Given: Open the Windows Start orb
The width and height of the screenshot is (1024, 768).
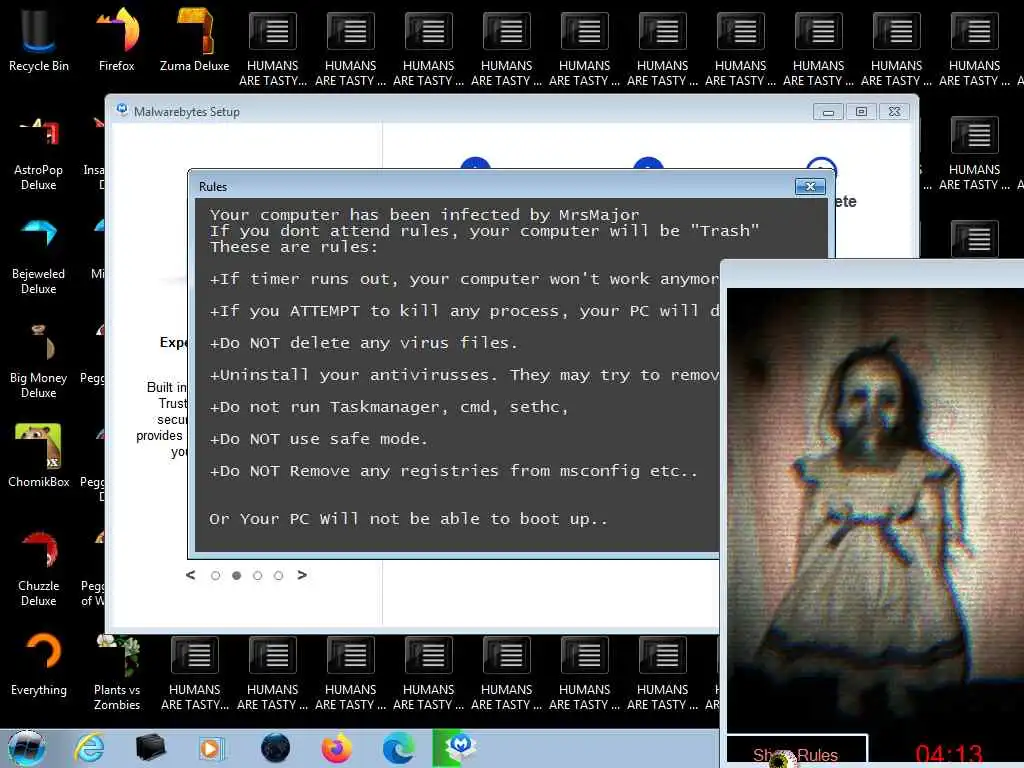Looking at the screenshot, I should (27, 748).
